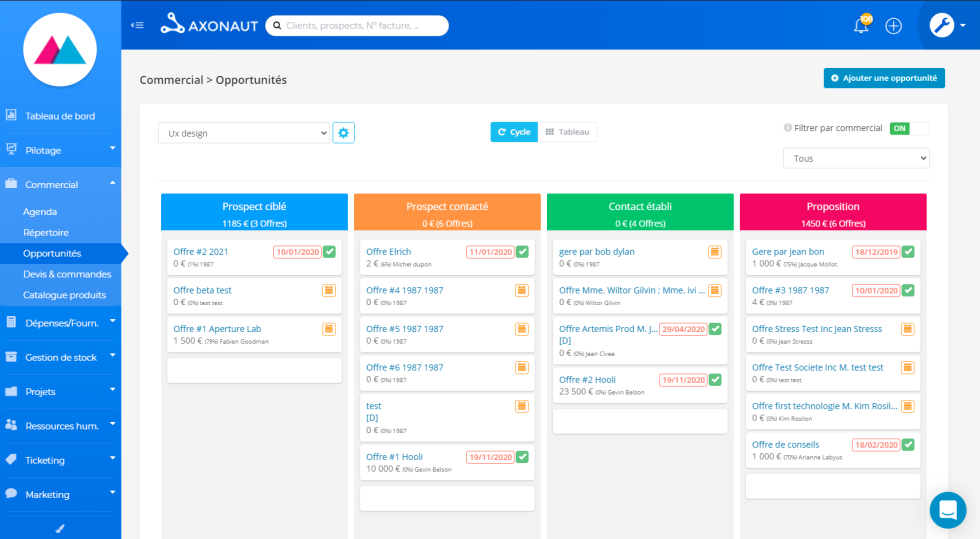Viewport: 980px width, 539px height.
Task: Click the plus circle quick-add icon
Action: (894, 26)
